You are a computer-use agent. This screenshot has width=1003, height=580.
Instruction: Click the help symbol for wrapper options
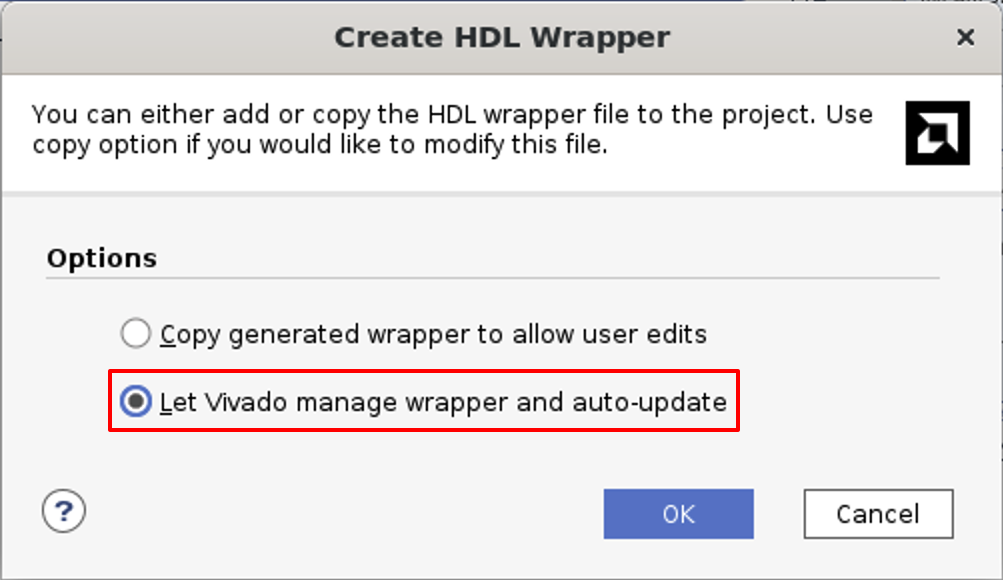coord(63,511)
